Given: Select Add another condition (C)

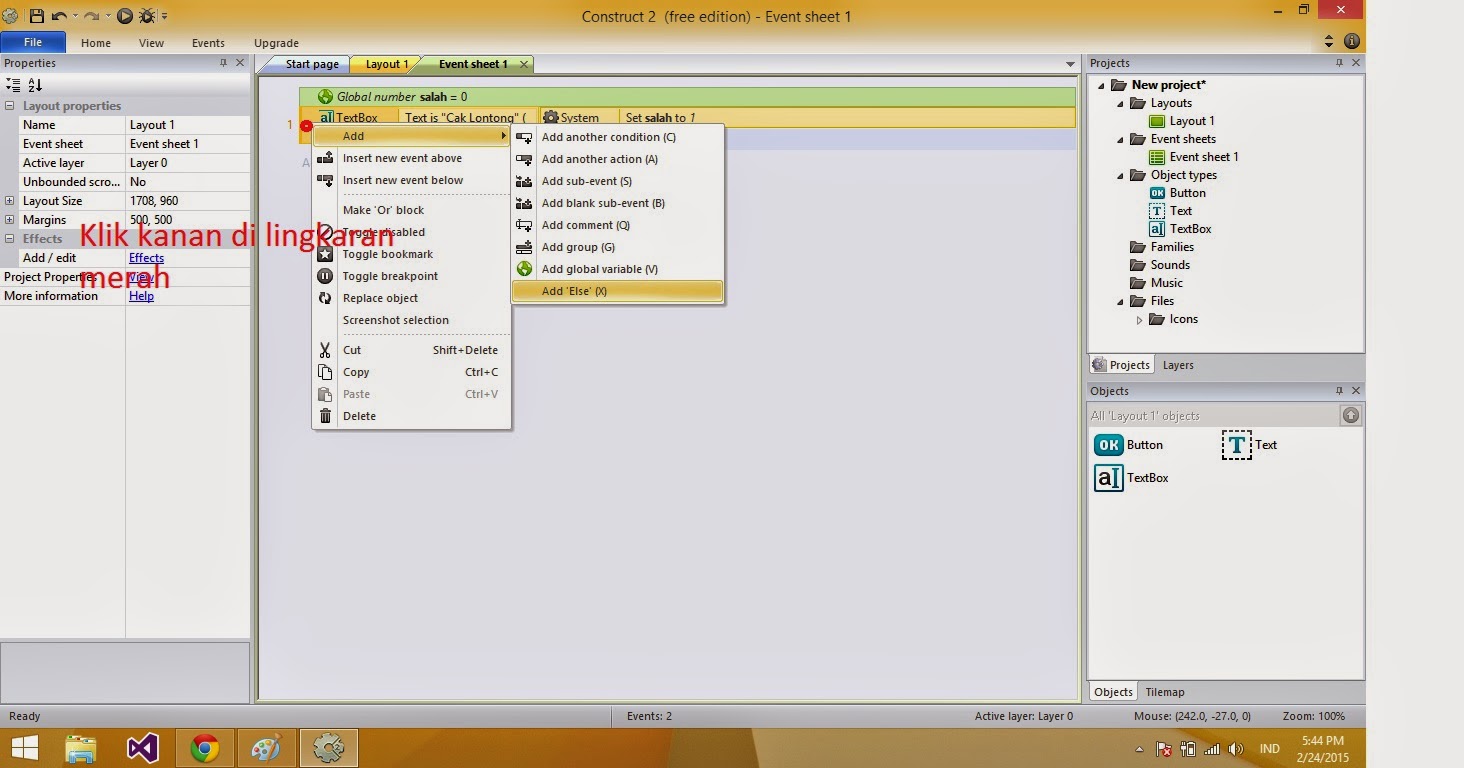Looking at the screenshot, I should 617,137.
